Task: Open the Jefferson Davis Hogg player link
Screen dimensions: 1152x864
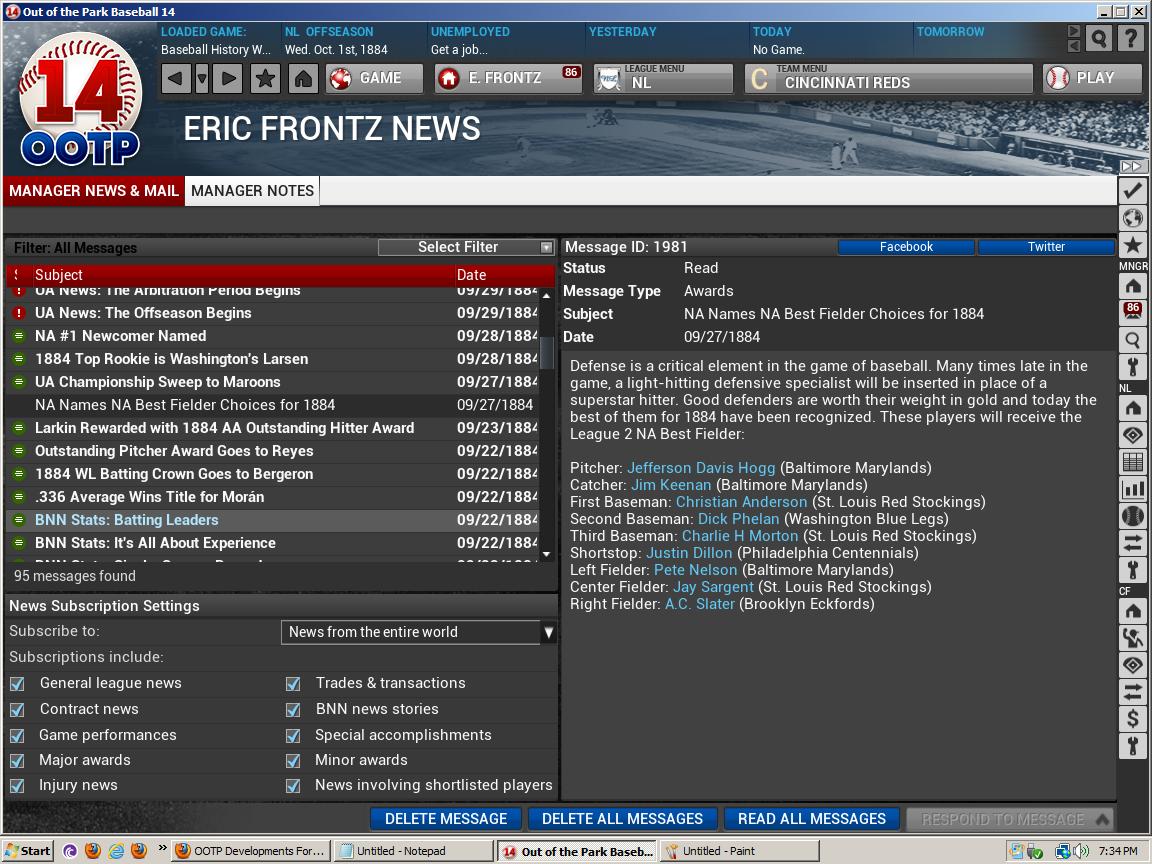Action: tap(701, 468)
